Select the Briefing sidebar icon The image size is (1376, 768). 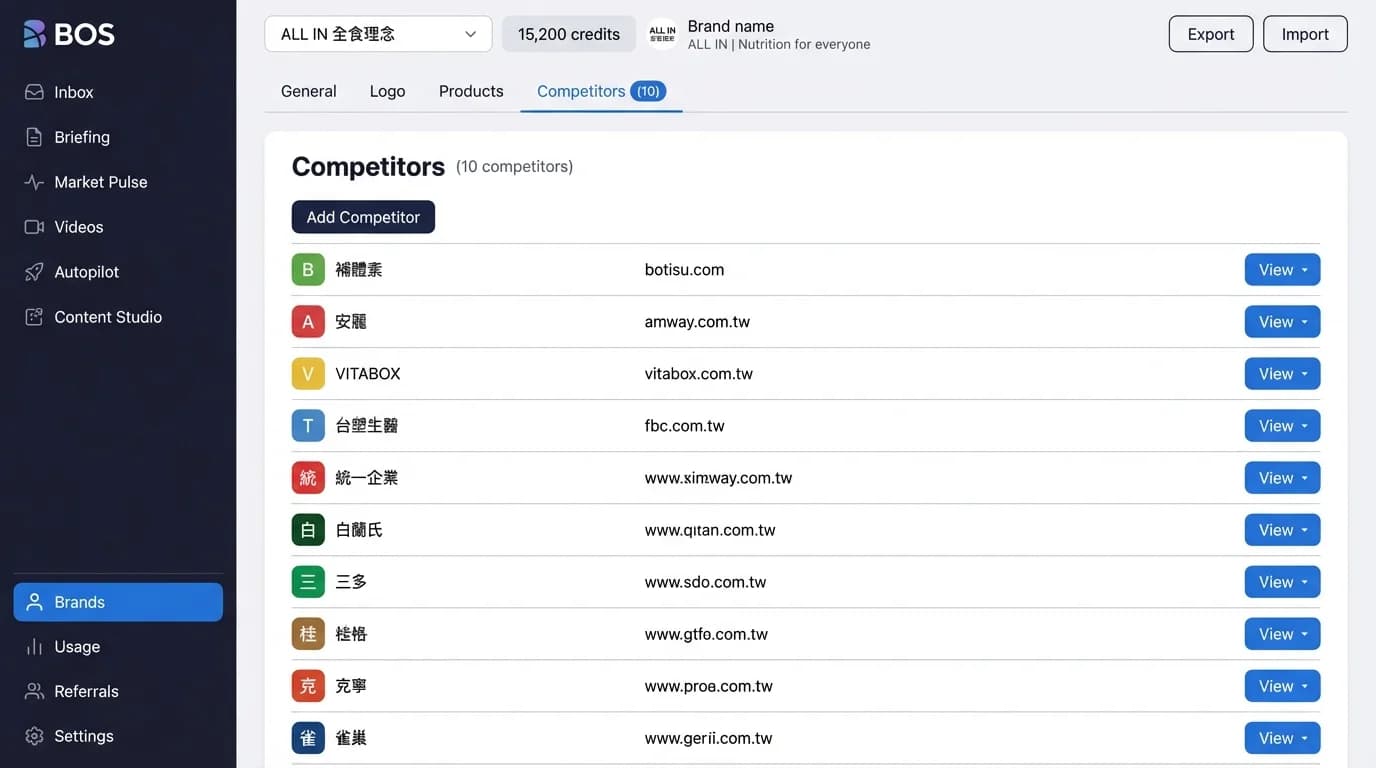pos(35,137)
